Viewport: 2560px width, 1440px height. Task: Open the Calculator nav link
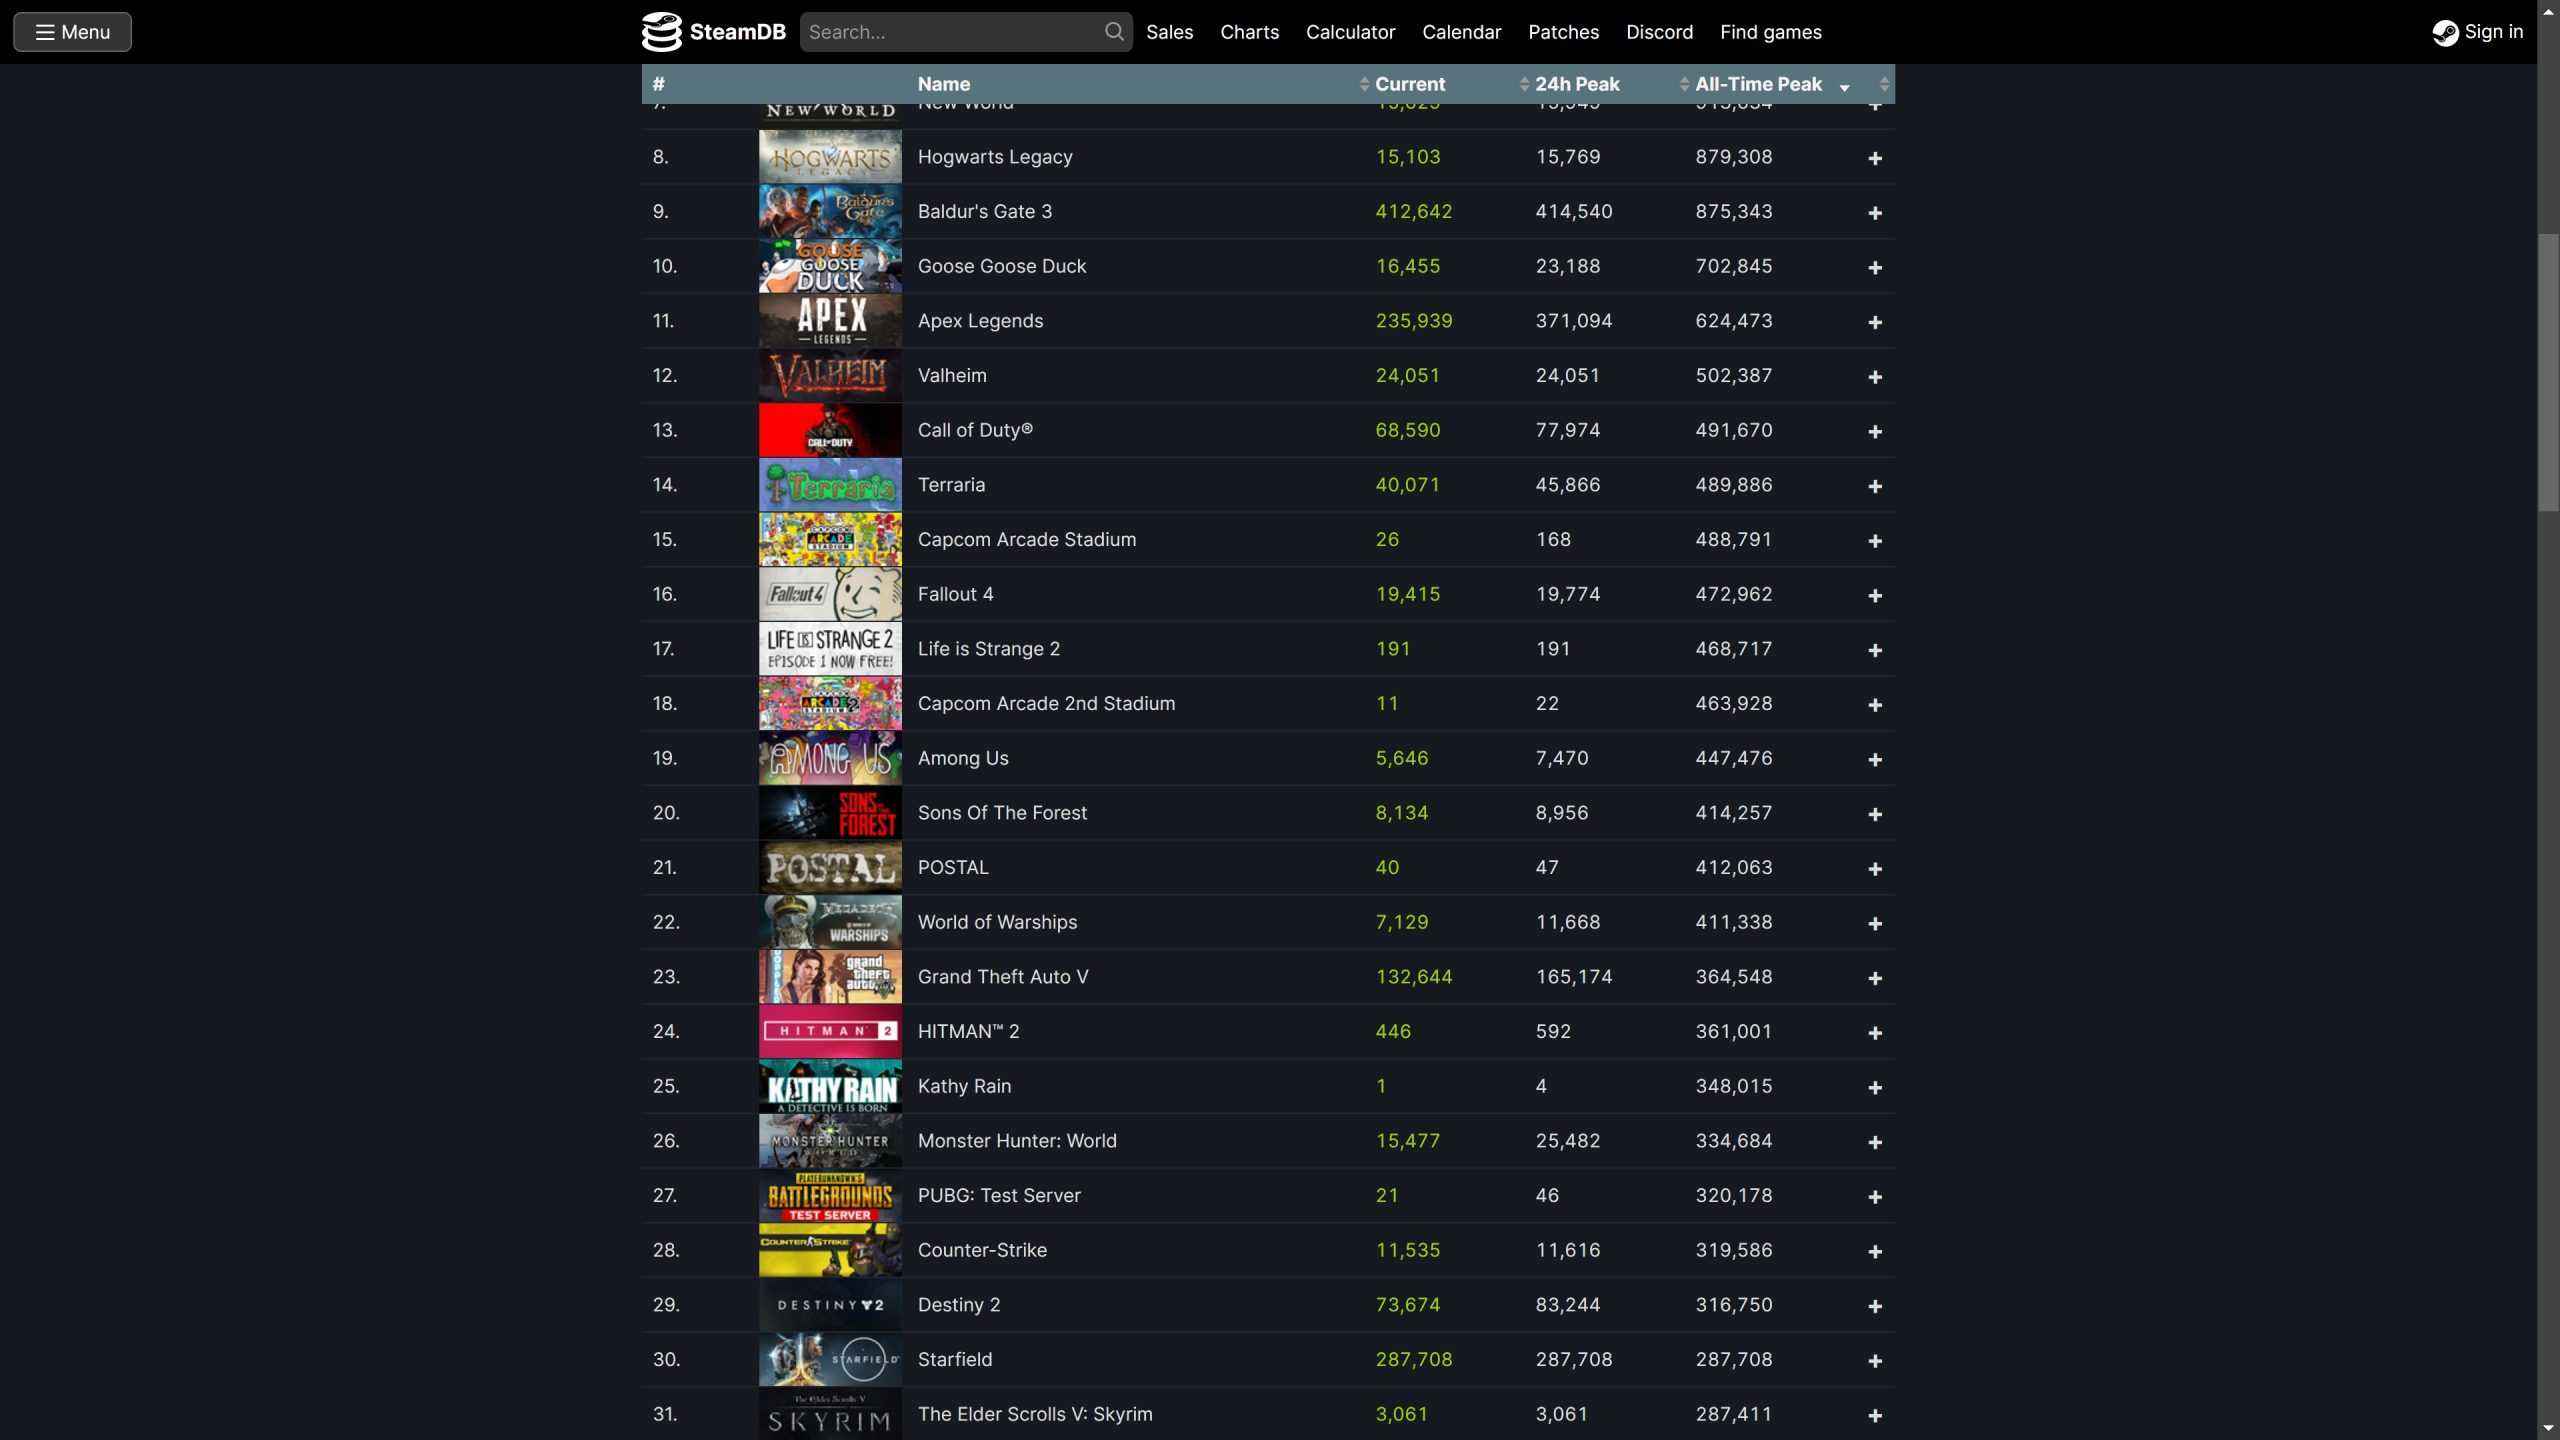(1350, 32)
